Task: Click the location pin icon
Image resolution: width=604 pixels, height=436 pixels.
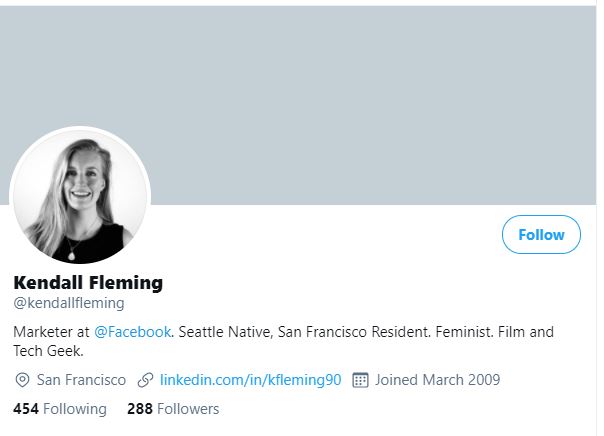Action: pos(23,380)
